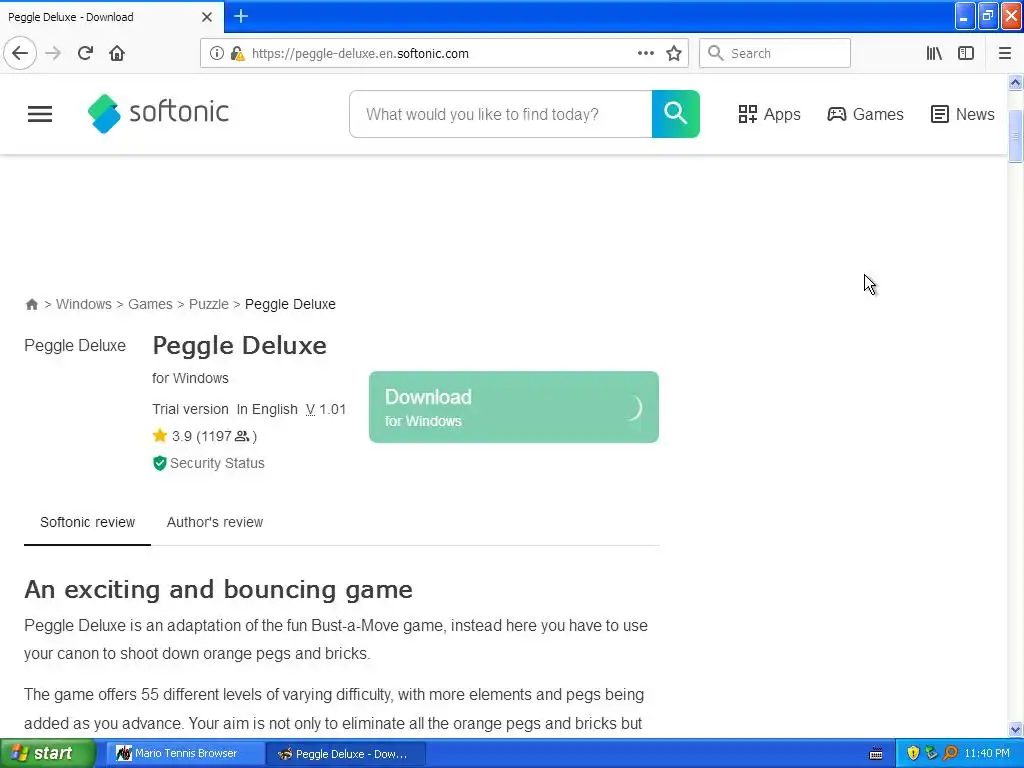Reload the current page
The width and height of the screenshot is (1024, 768).
tap(86, 53)
